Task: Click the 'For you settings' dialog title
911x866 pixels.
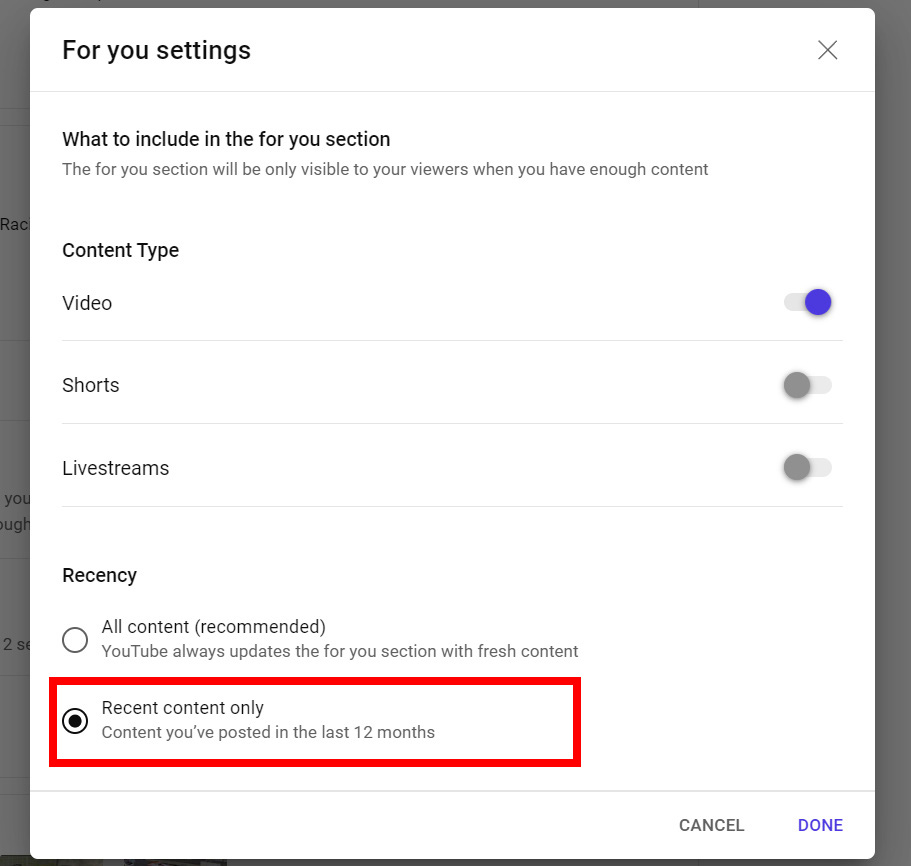Action: 156,50
